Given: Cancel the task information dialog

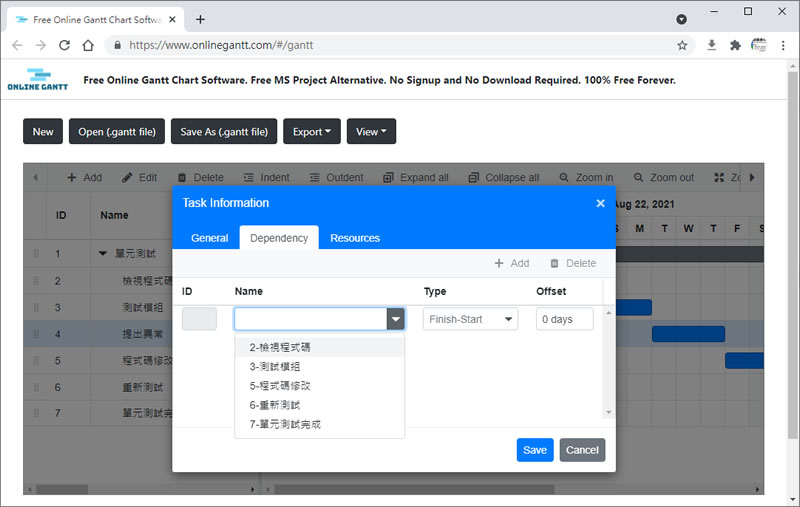Looking at the screenshot, I should coord(582,450).
